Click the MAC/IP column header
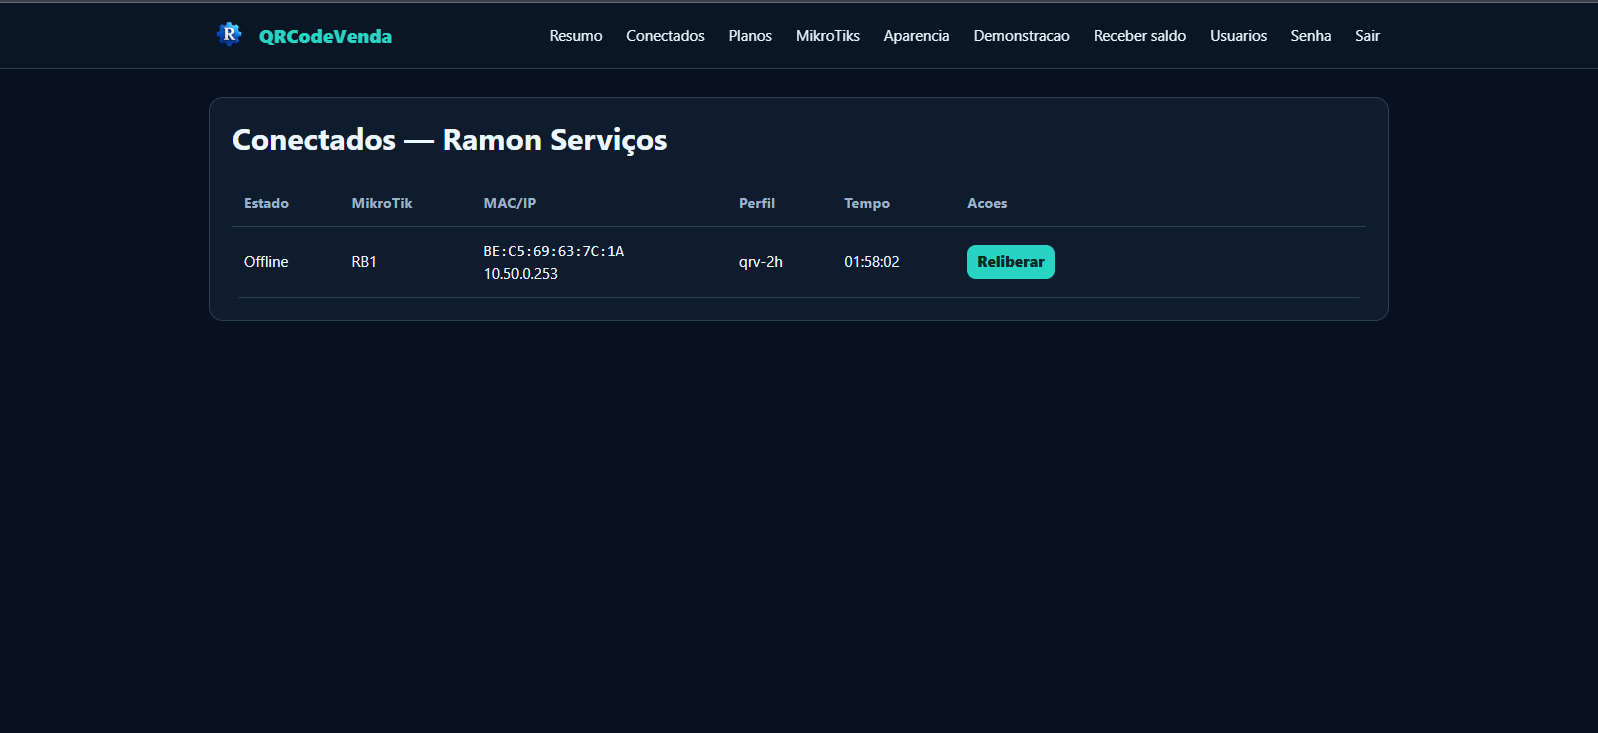The height and width of the screenshot is (733, 1598). point(510,203)
